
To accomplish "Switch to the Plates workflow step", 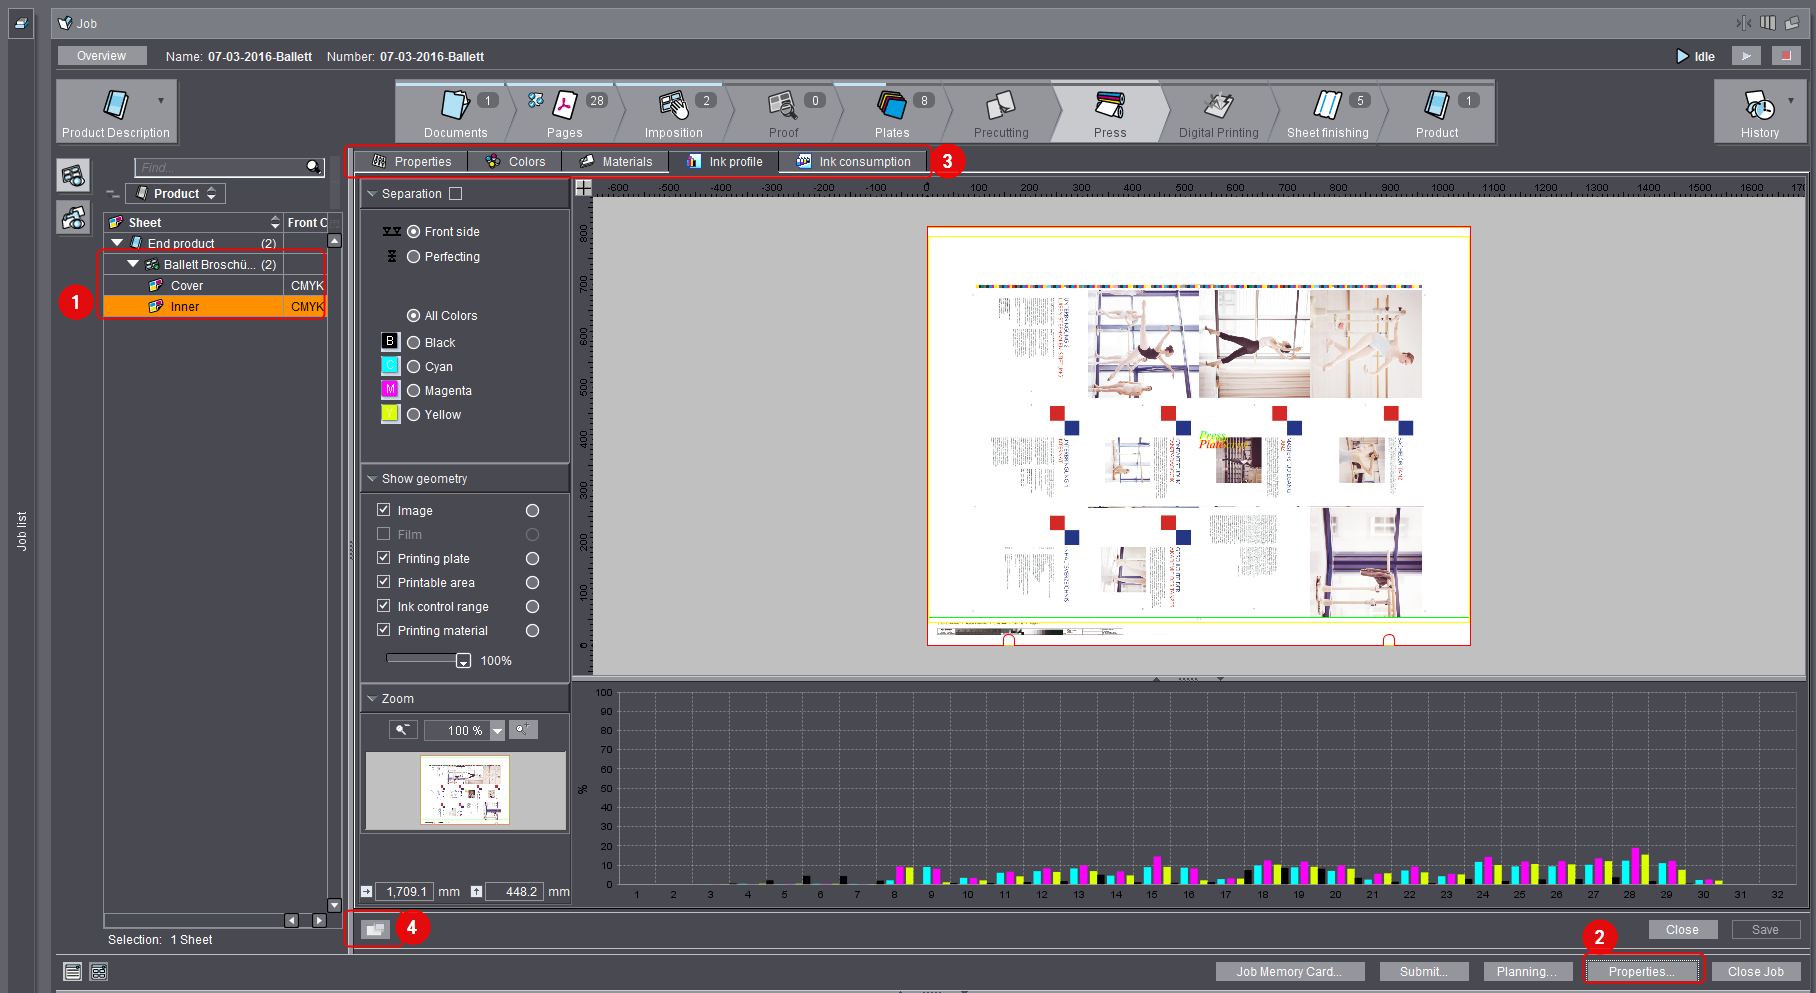I will (x=893, y=112).
